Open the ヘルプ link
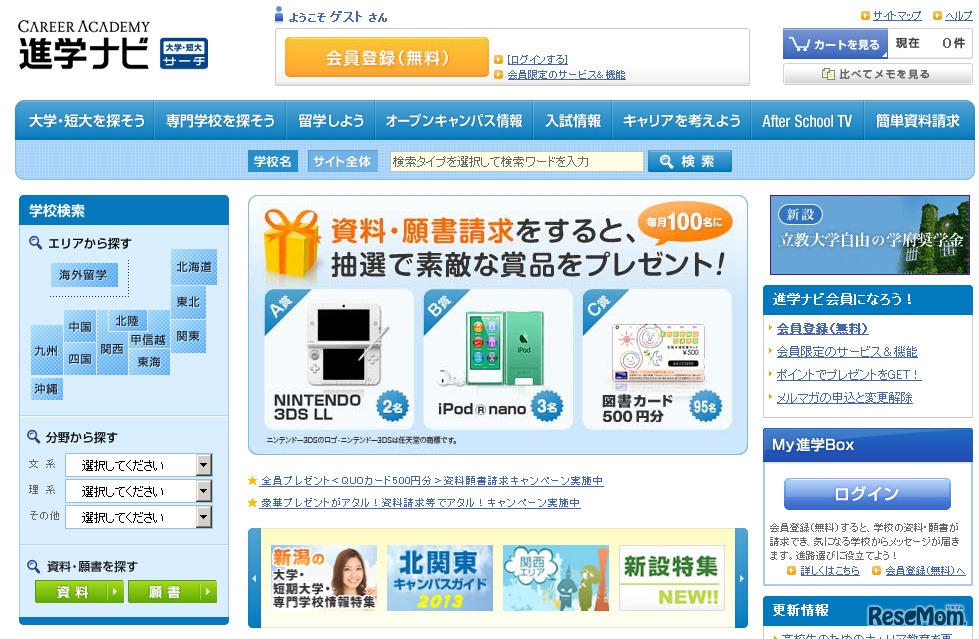The height and width of the screenshot is (639, 979). (958, 16)
